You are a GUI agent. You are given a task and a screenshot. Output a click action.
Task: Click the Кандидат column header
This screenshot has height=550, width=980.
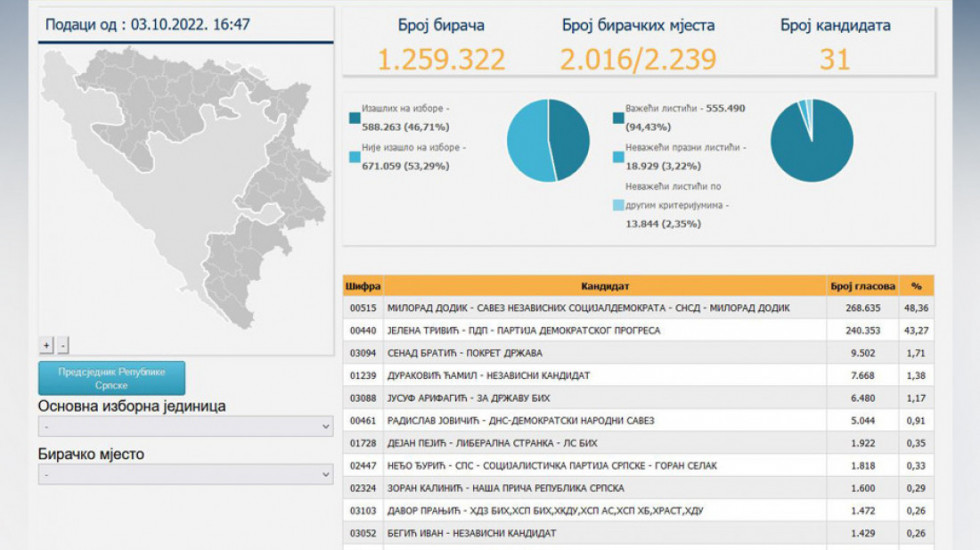click(605, 286)
